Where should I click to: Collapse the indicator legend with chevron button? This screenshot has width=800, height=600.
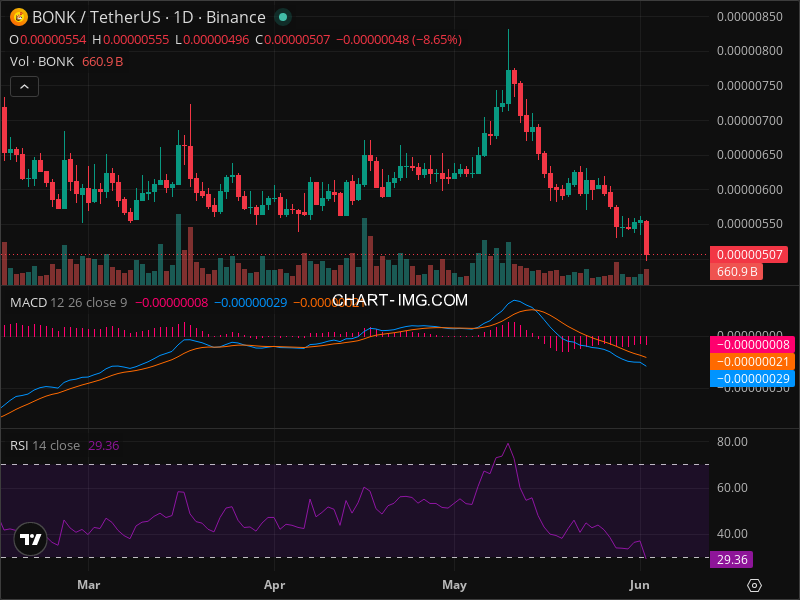(24, 87)
